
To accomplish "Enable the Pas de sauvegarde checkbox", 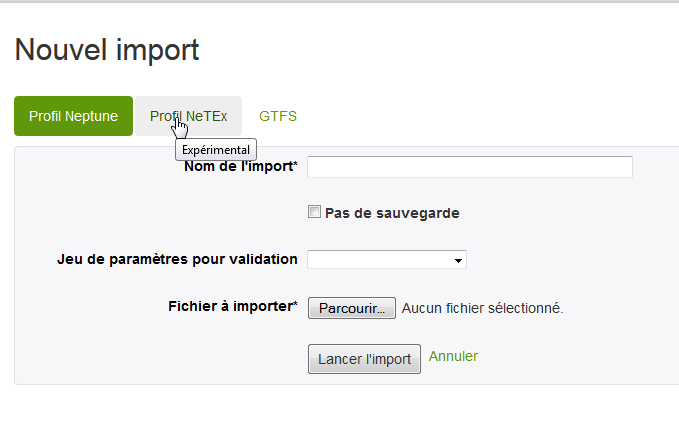I will click(314, 212).
